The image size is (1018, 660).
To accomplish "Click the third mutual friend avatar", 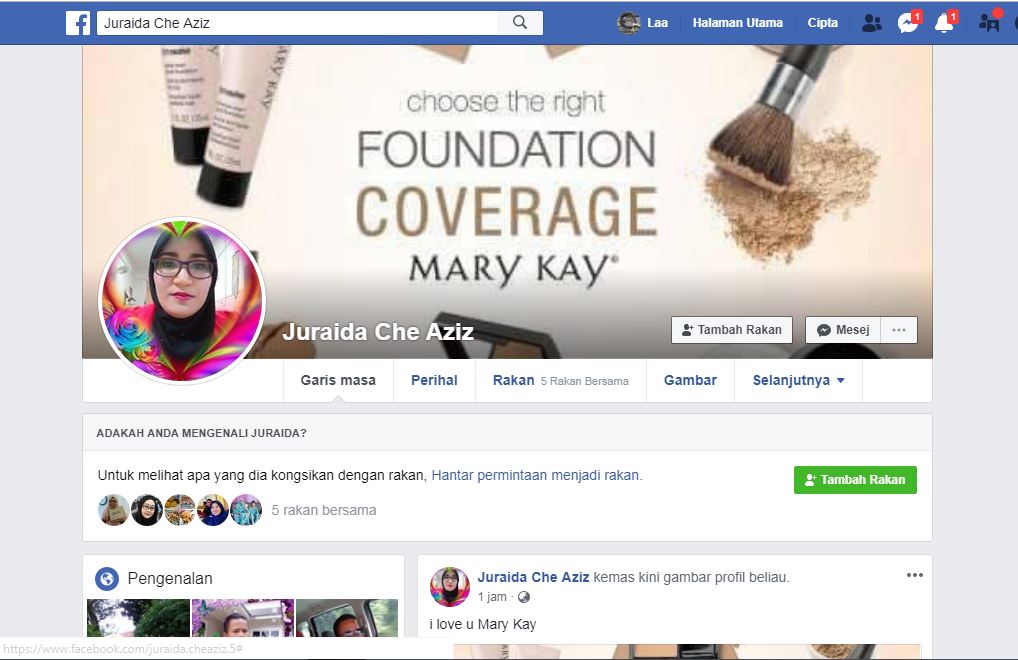I will click(180, 510).
